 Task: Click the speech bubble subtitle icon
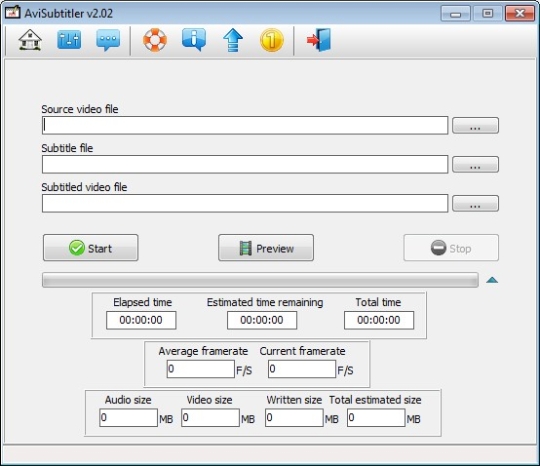pos(108,40)
